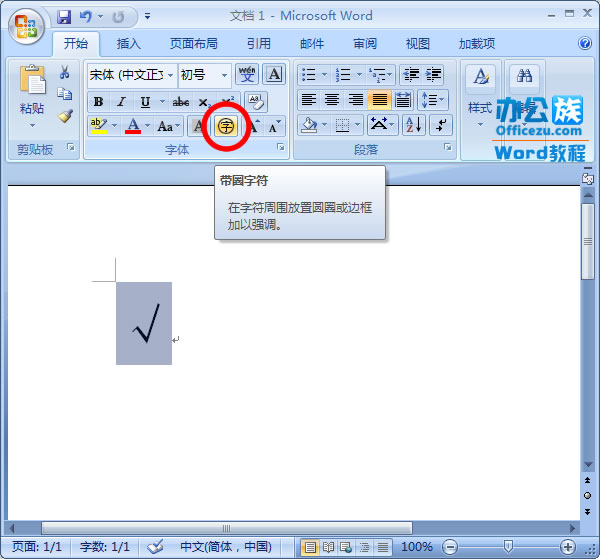
Task: Align text left
Action: [x=309, y=100]
